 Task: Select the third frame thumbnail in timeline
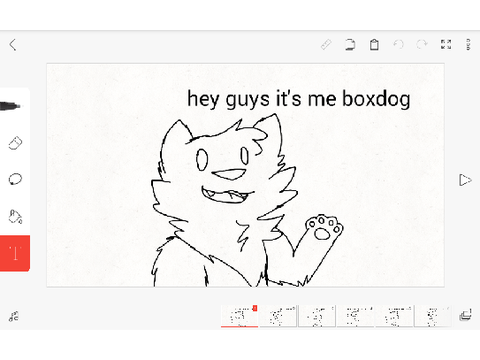point(317,316)
